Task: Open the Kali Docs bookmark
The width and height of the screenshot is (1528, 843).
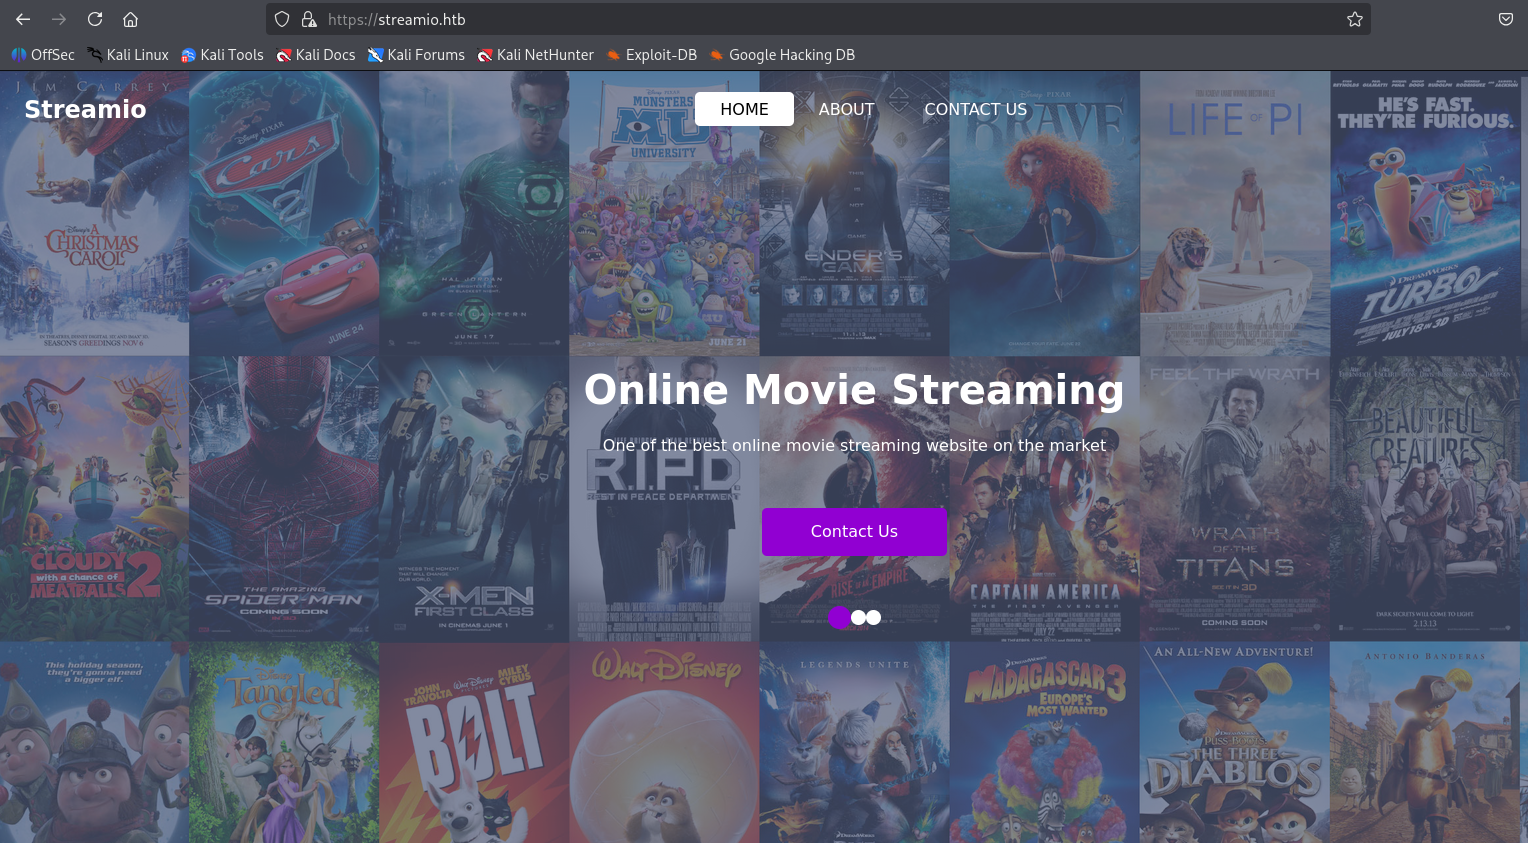Action: tap(316, 55)
